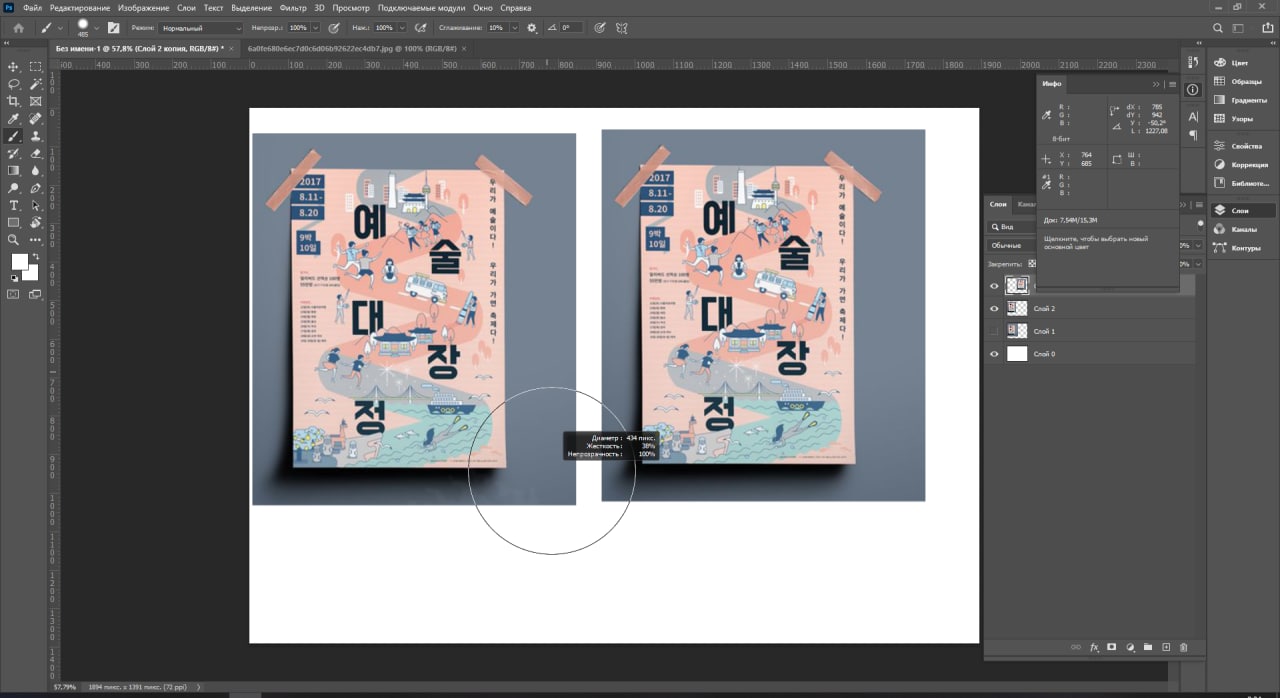The image size is (1280, 698).
Task: Open layer blend mode Обычные dropdown
Action: point(1011,245)
